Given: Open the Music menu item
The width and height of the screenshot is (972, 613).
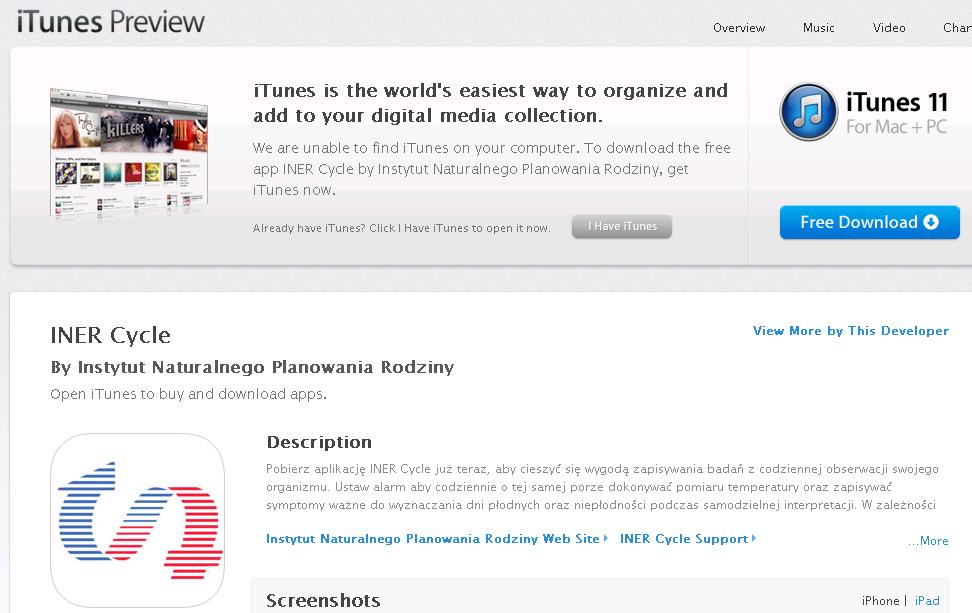Looking at the screenshot, I should point(818,28).
